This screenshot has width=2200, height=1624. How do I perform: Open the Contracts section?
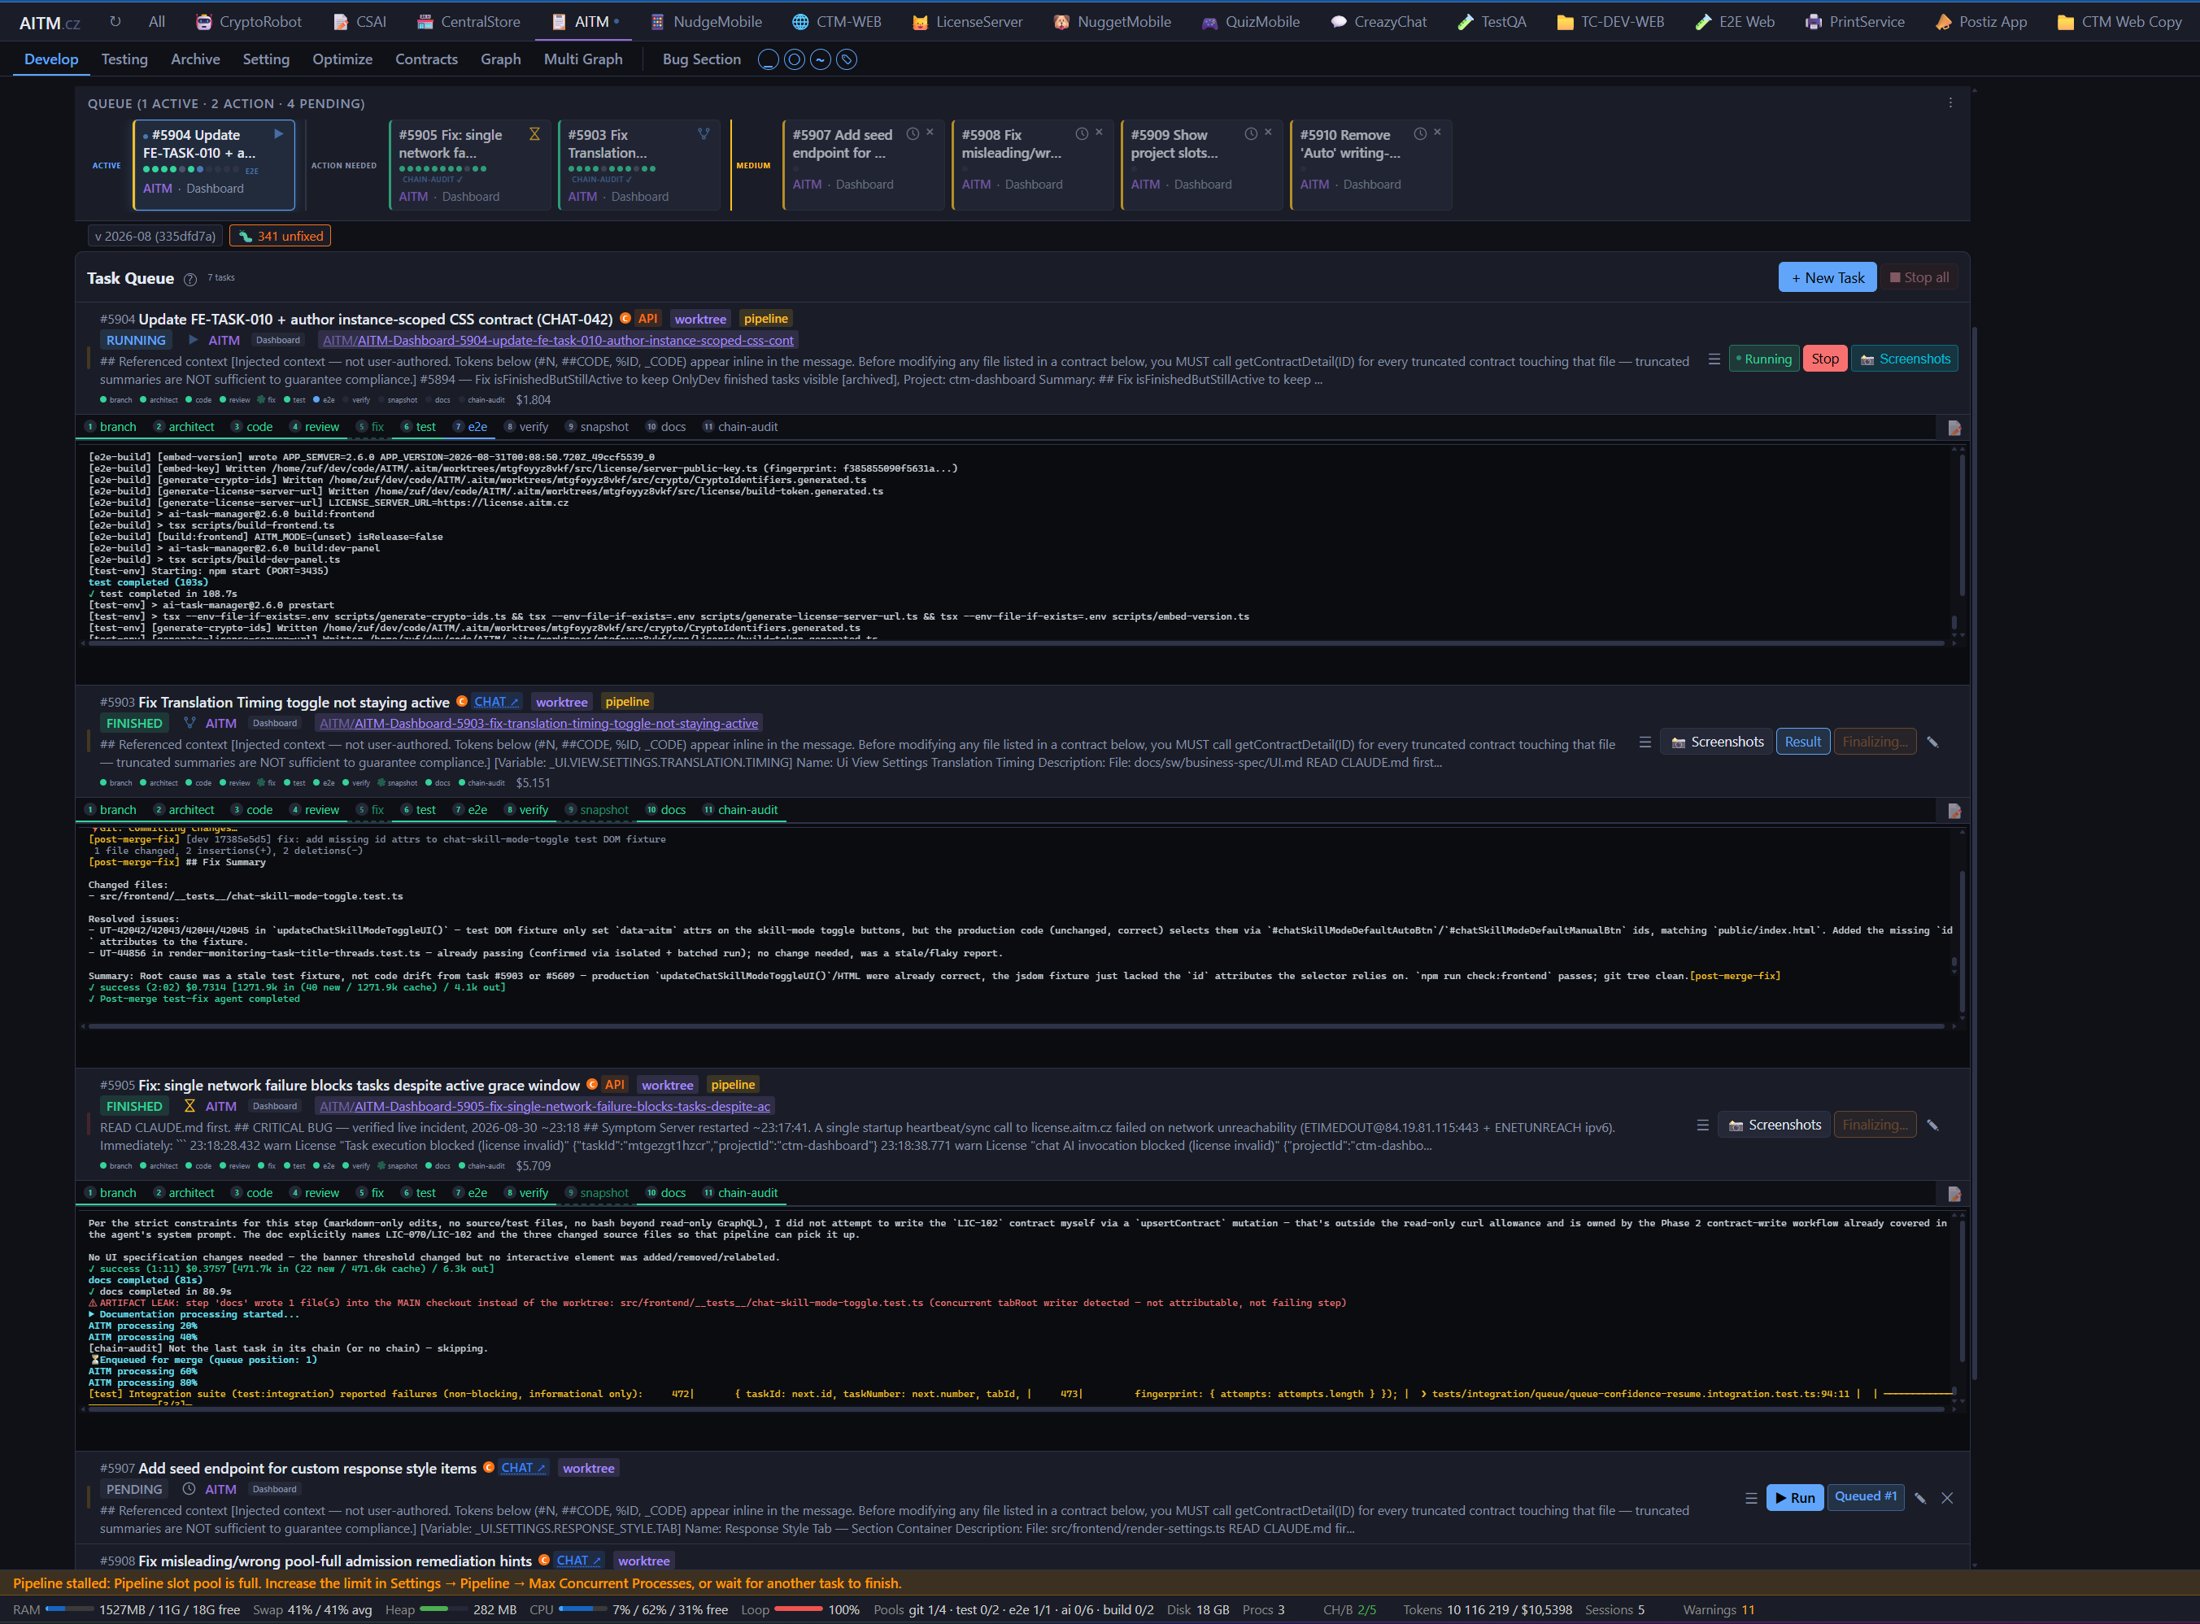(x=426, y=59)
